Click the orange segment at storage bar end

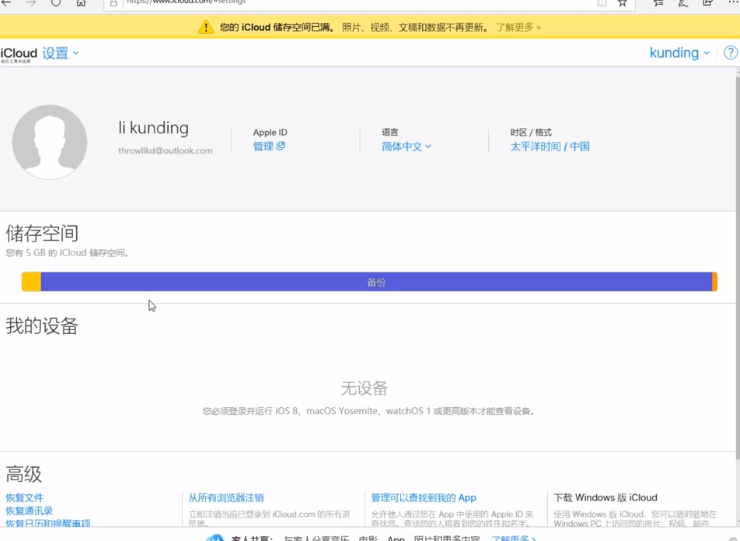[715, 282]
